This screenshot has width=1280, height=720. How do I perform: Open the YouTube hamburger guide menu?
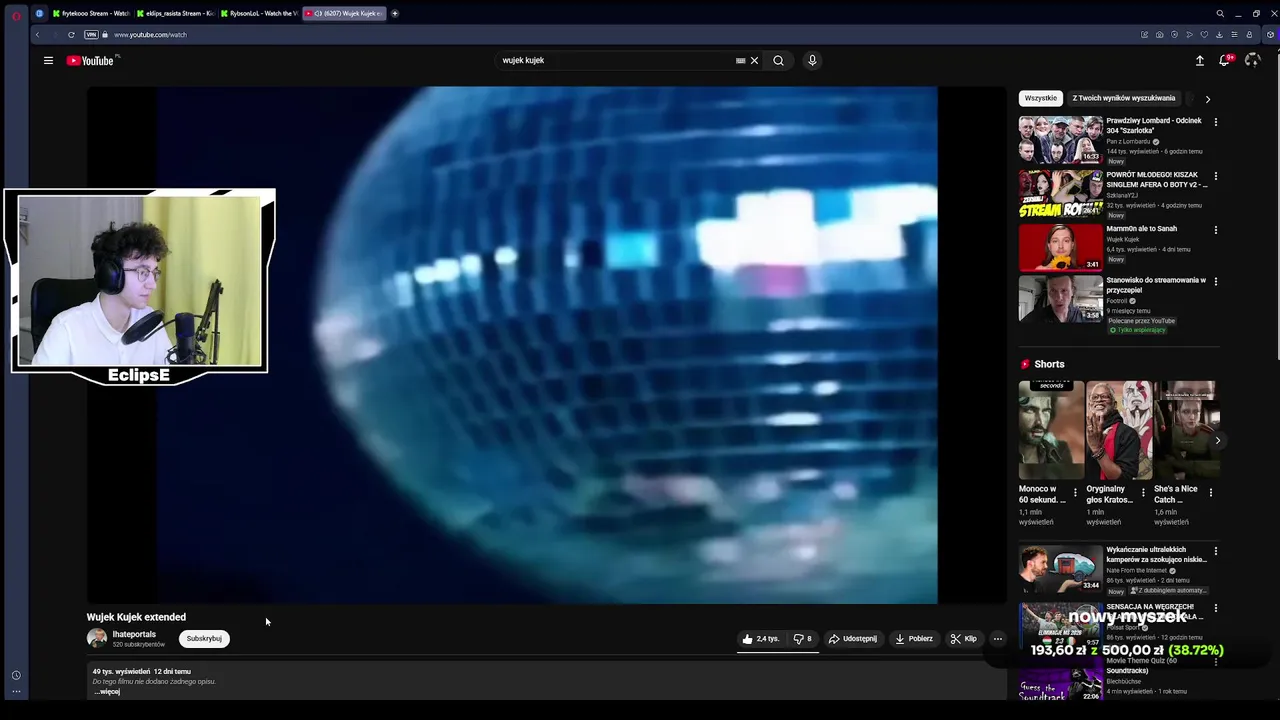tap(48, 60)
